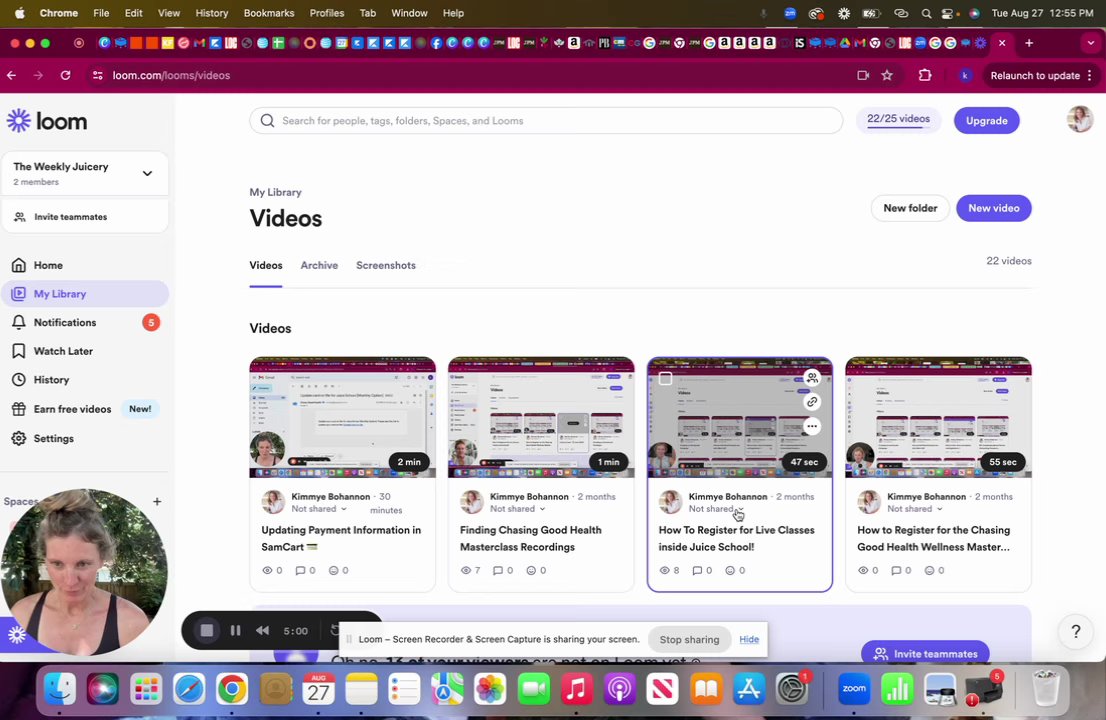This screenshot has height=720, width=1106.
Task: Open Zoom from the dock
Action: coord(854,688)
